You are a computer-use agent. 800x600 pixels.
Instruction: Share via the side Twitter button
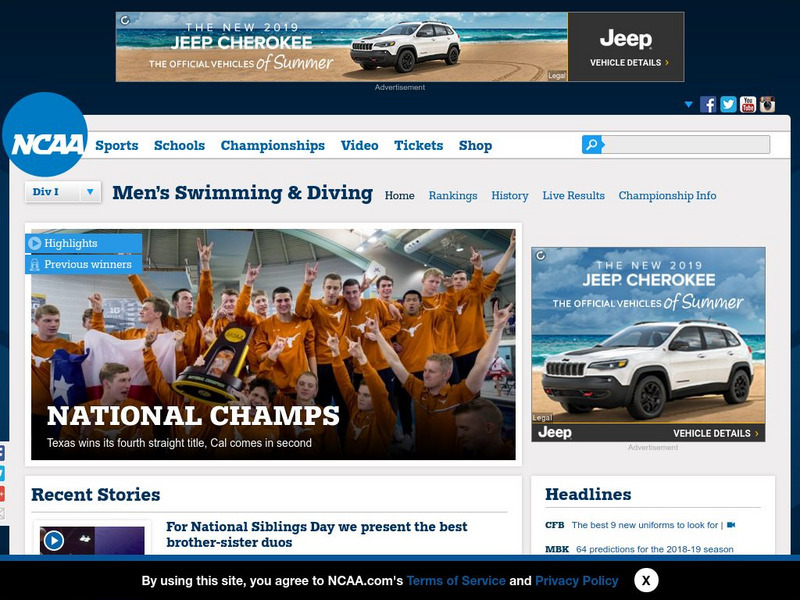[x=2, y=473]
